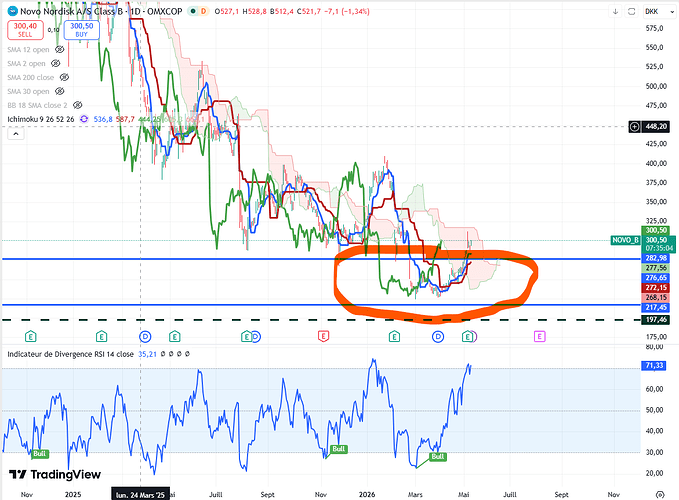Click the red E earnings marker near Nov 2025
The image size is (679, 500).
click(323, 336)
